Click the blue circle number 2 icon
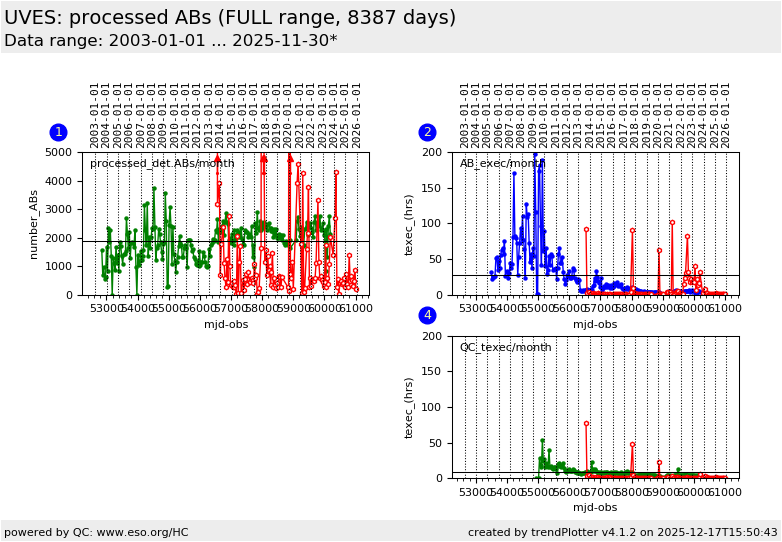This screenshot has height=542, width=782. pos(427,132)
